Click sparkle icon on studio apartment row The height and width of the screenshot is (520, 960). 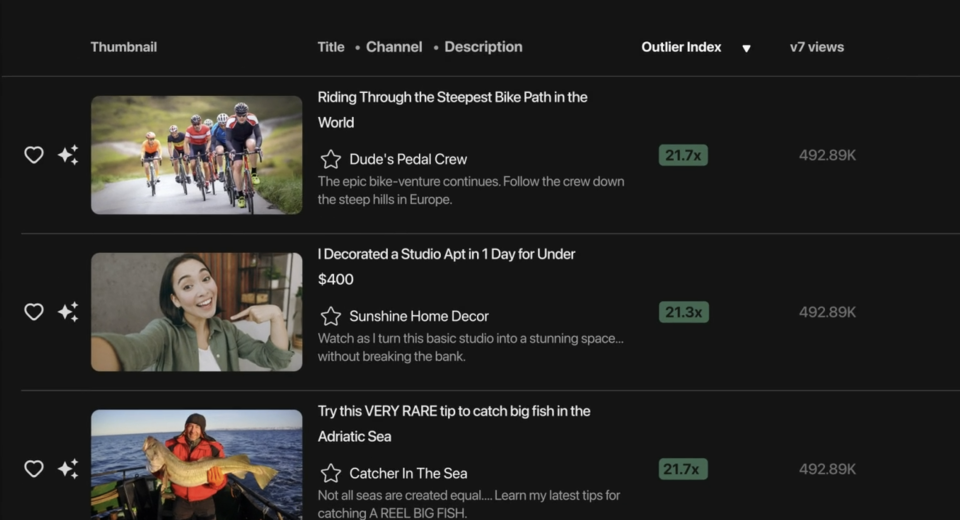click(68, 312)
